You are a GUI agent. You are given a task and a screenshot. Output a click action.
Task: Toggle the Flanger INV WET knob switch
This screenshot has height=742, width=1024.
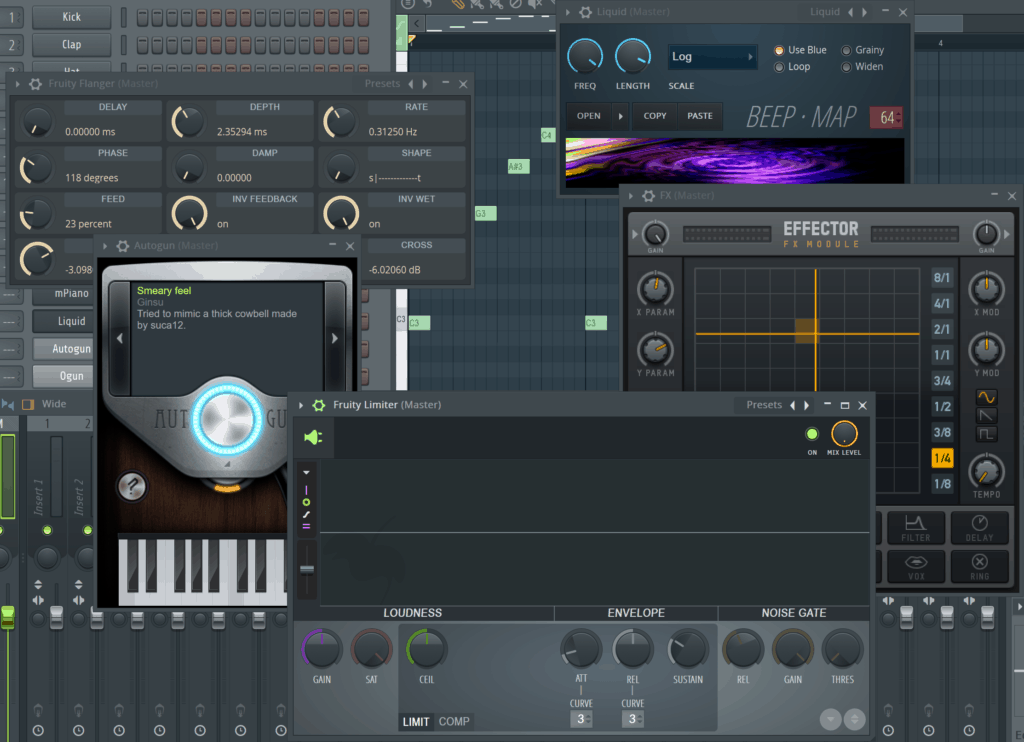341,214
